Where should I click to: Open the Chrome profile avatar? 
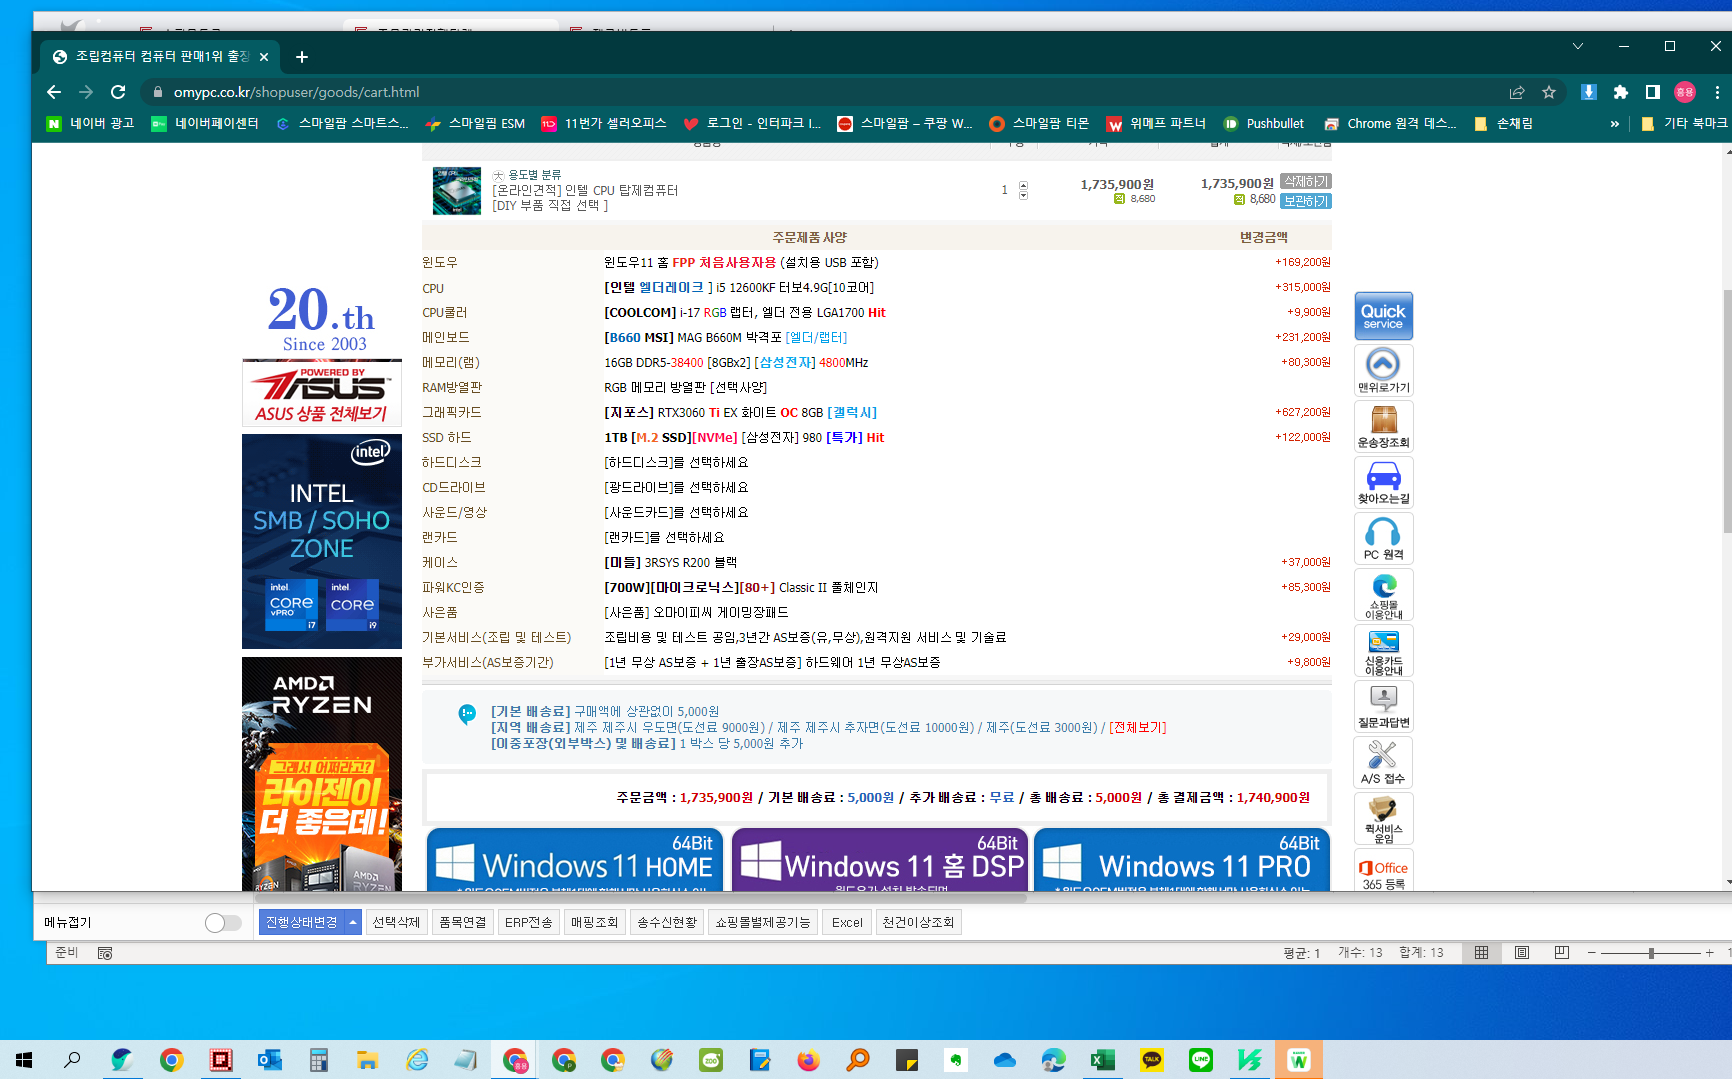coord(1685,92)
